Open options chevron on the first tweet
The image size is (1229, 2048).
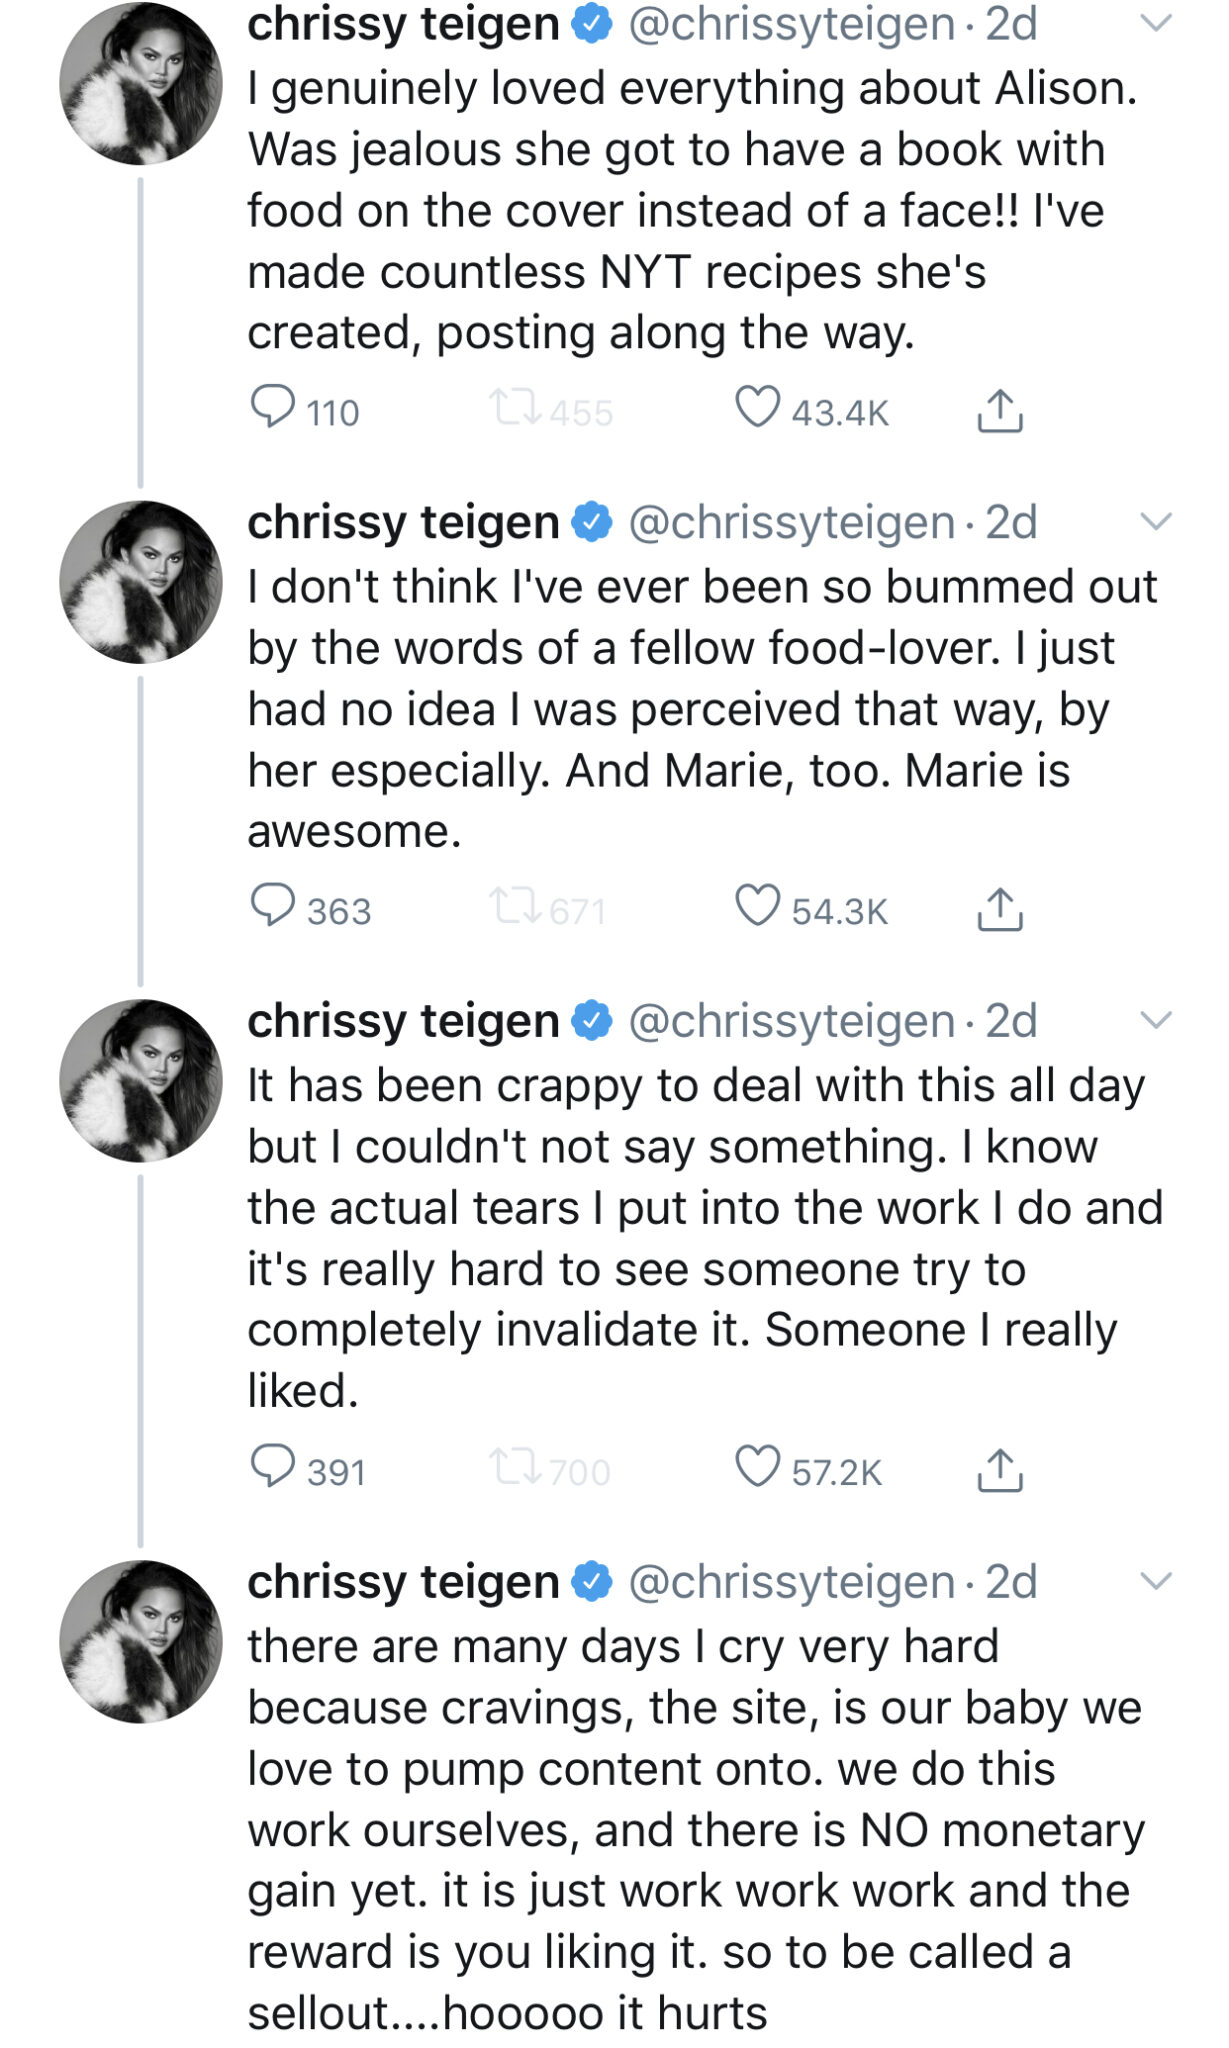pos(1156,24)
